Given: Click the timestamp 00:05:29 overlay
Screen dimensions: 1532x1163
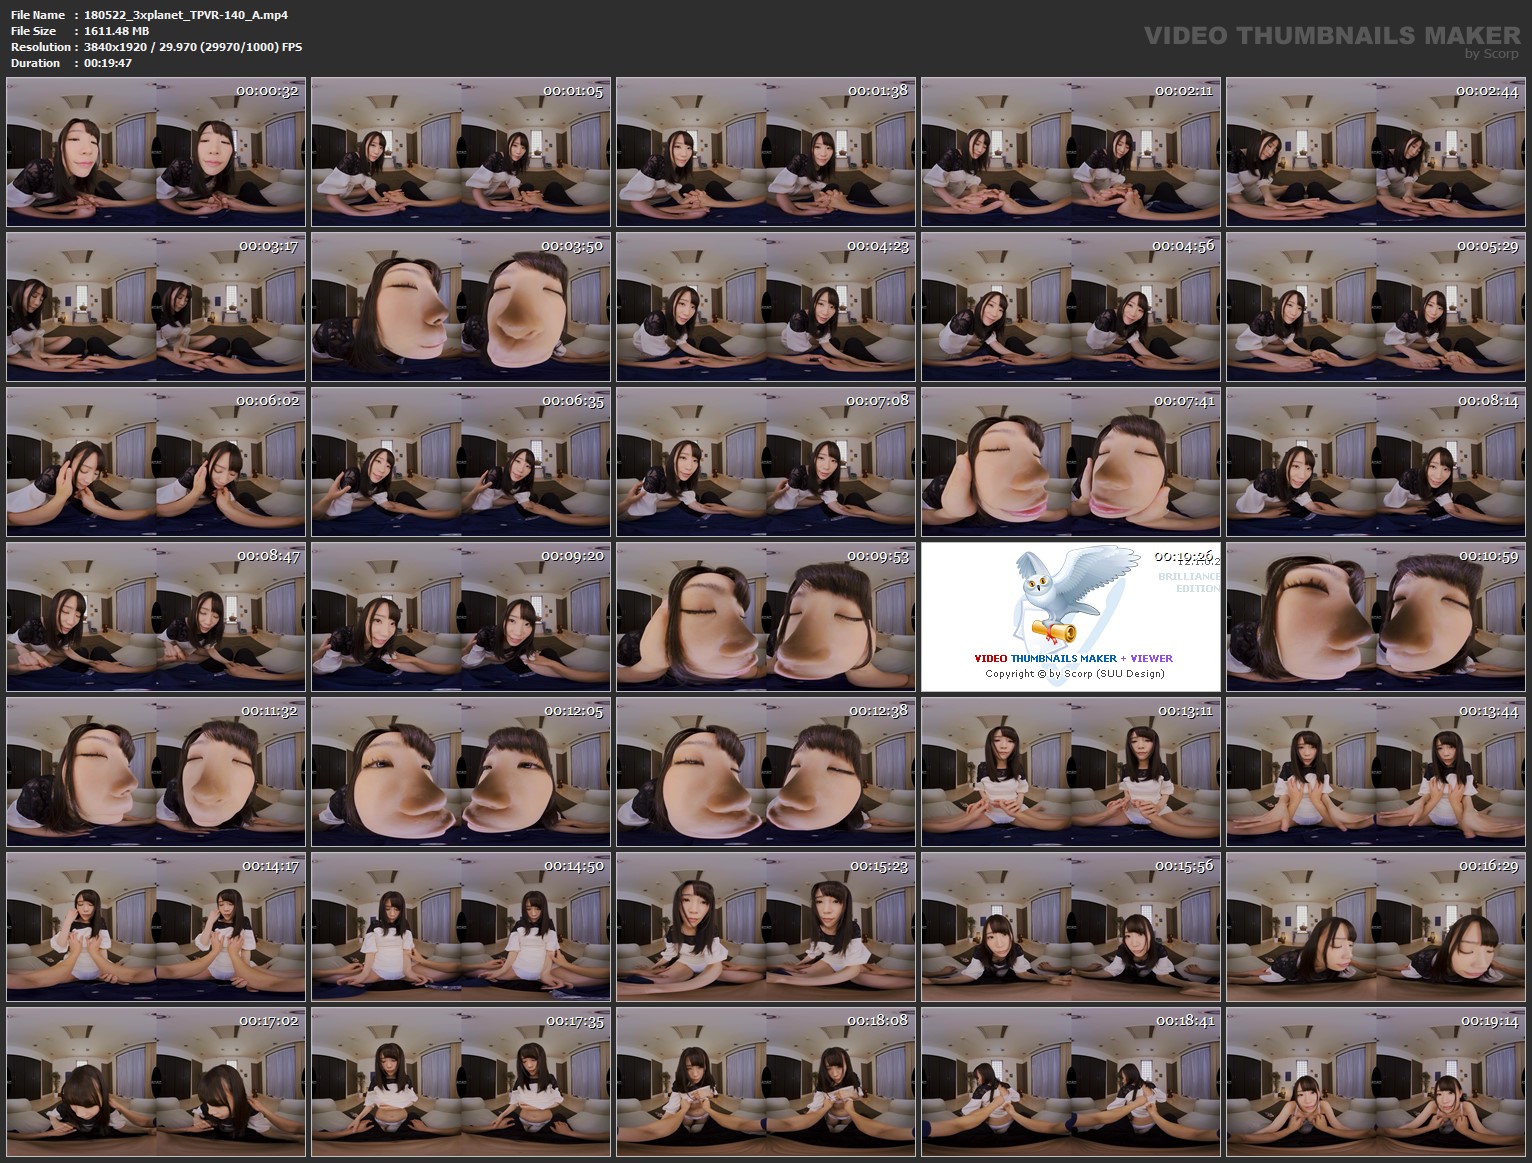Looking at the screenshot, I should [1486, 246].
